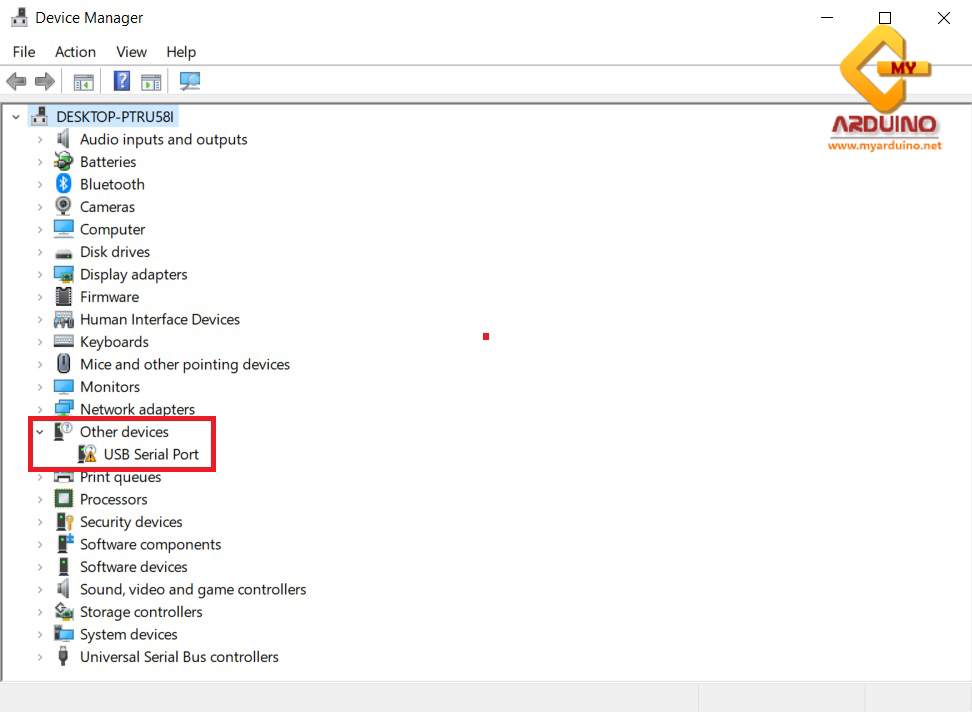Visit the www.myarduino.net watermark link

coord(884,145)
